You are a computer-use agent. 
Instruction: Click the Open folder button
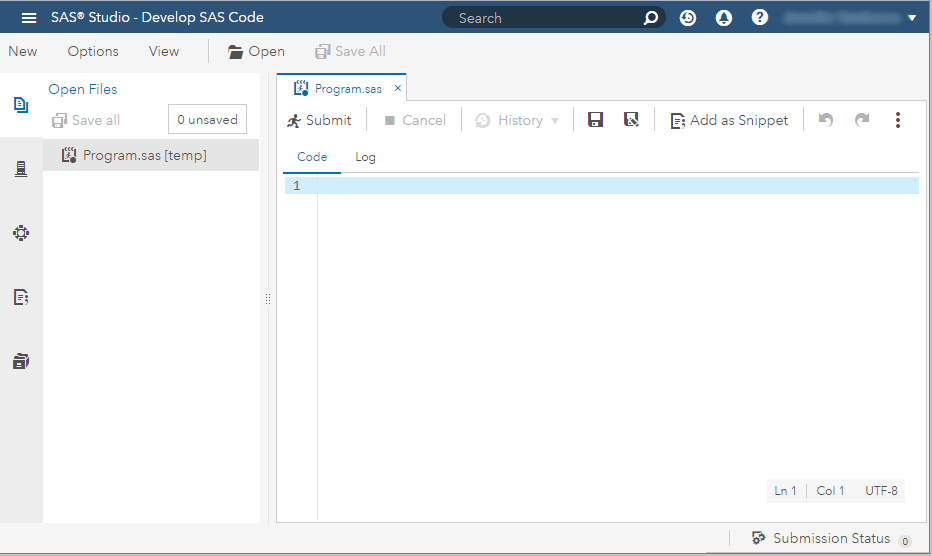[x=256, y=52]
